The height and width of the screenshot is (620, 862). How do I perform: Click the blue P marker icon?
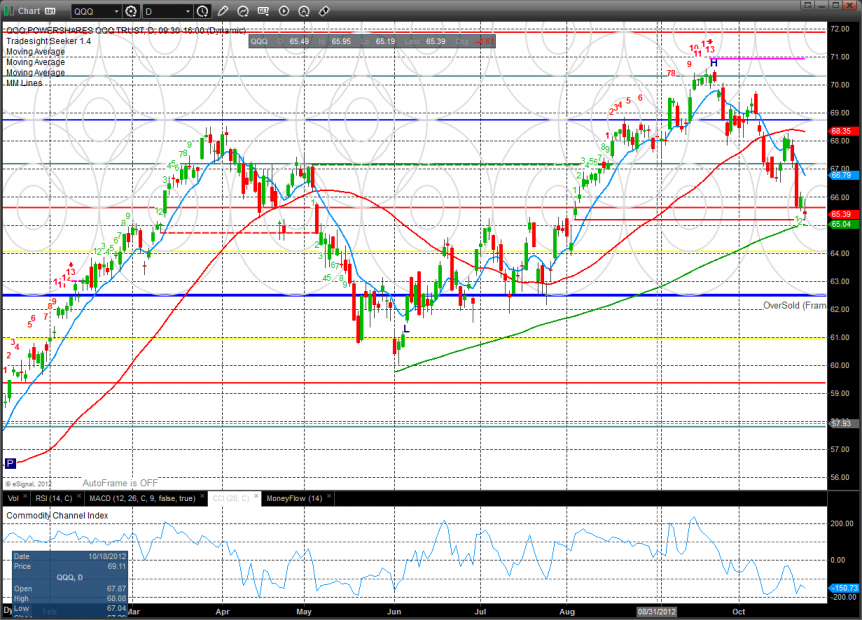(10, 463)
